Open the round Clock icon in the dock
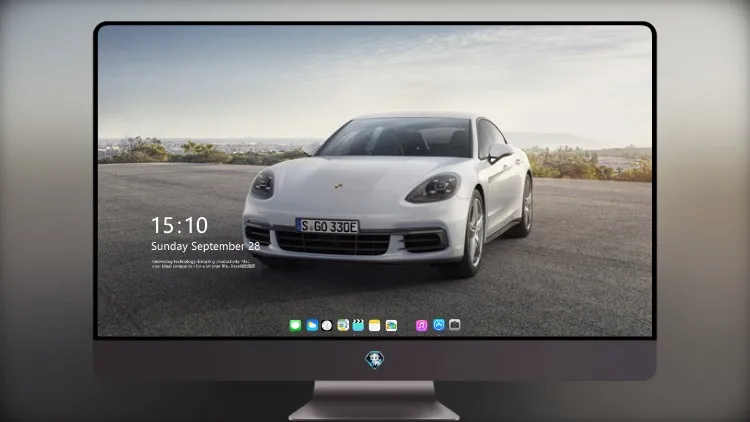 (327, 325)
